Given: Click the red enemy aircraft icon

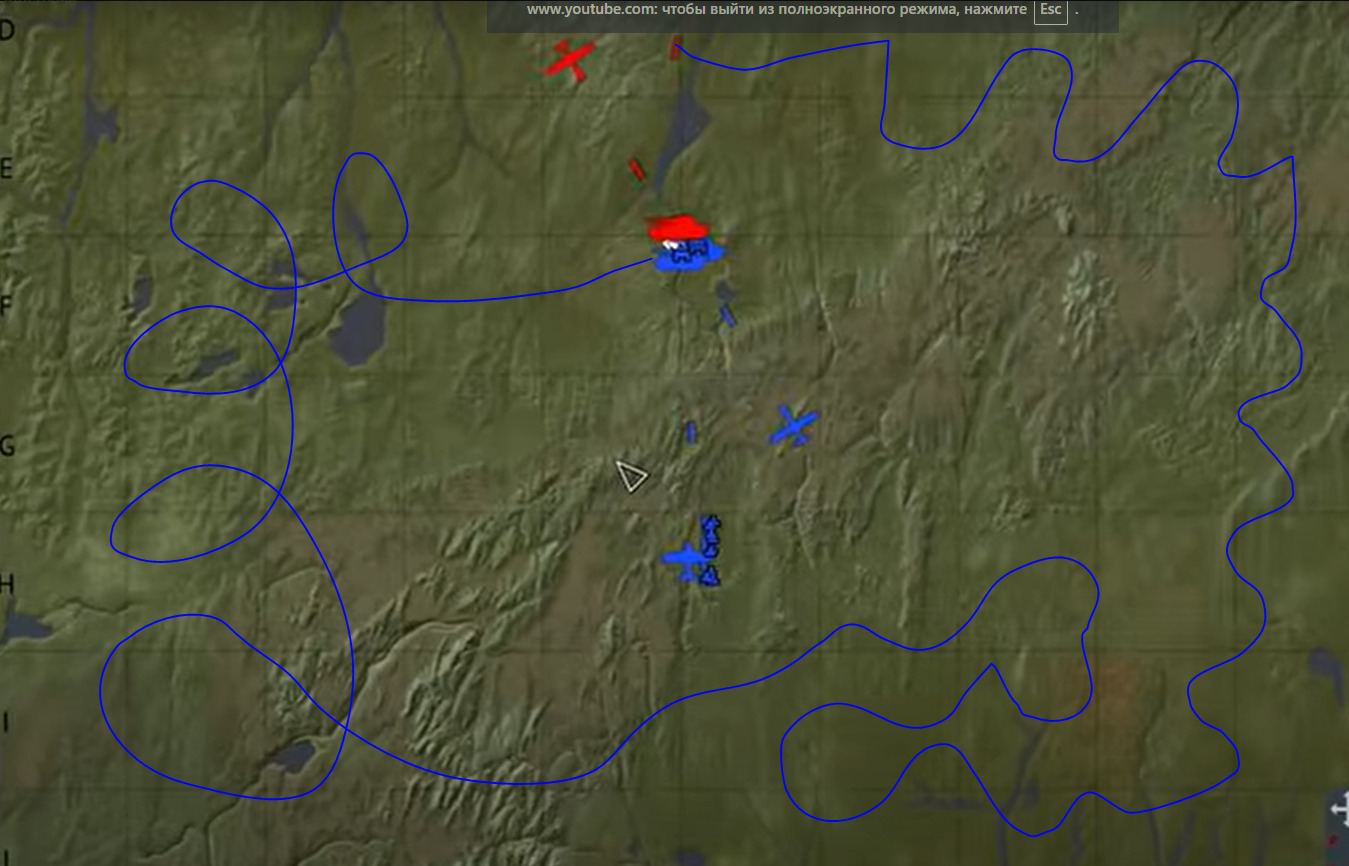Looking at the screenshot, I should click(569, 60).
